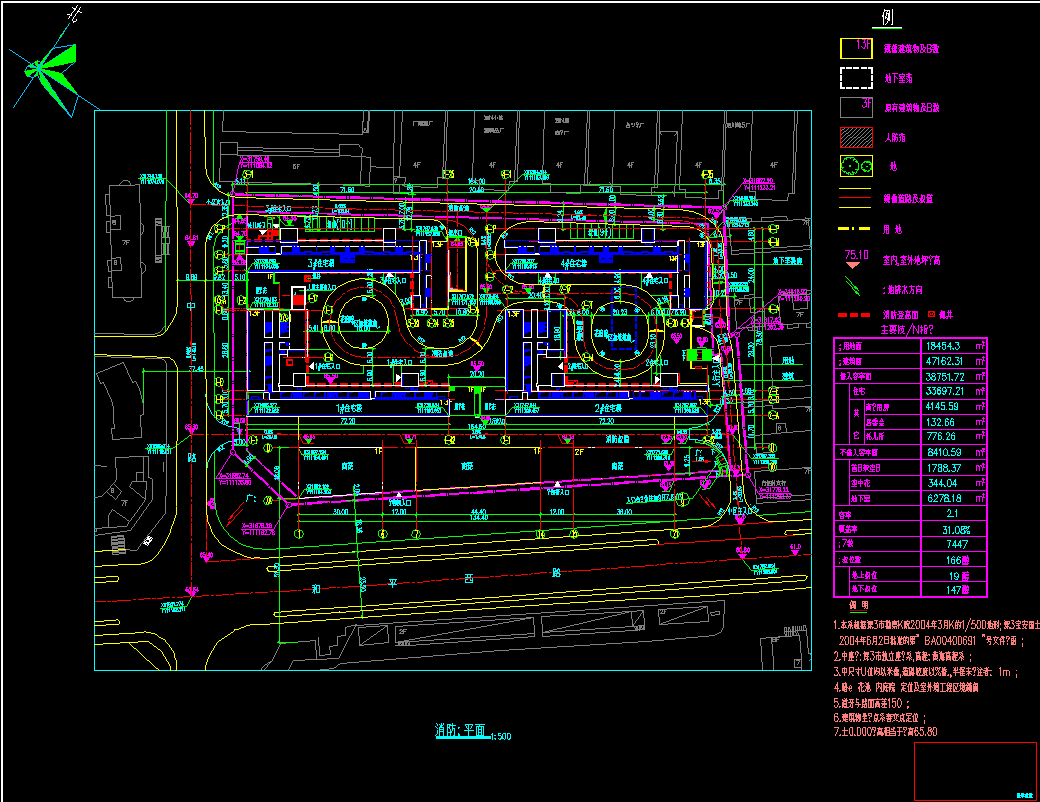
Task: Click the 平 character of the road name
Action: [393, 582]
